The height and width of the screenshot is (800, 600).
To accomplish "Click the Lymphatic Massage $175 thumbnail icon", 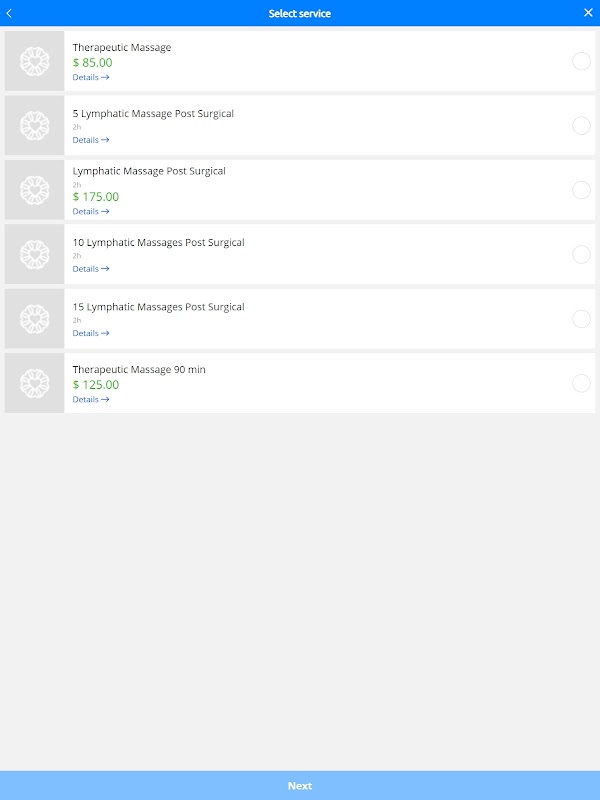I will click(x=35, y=190).
